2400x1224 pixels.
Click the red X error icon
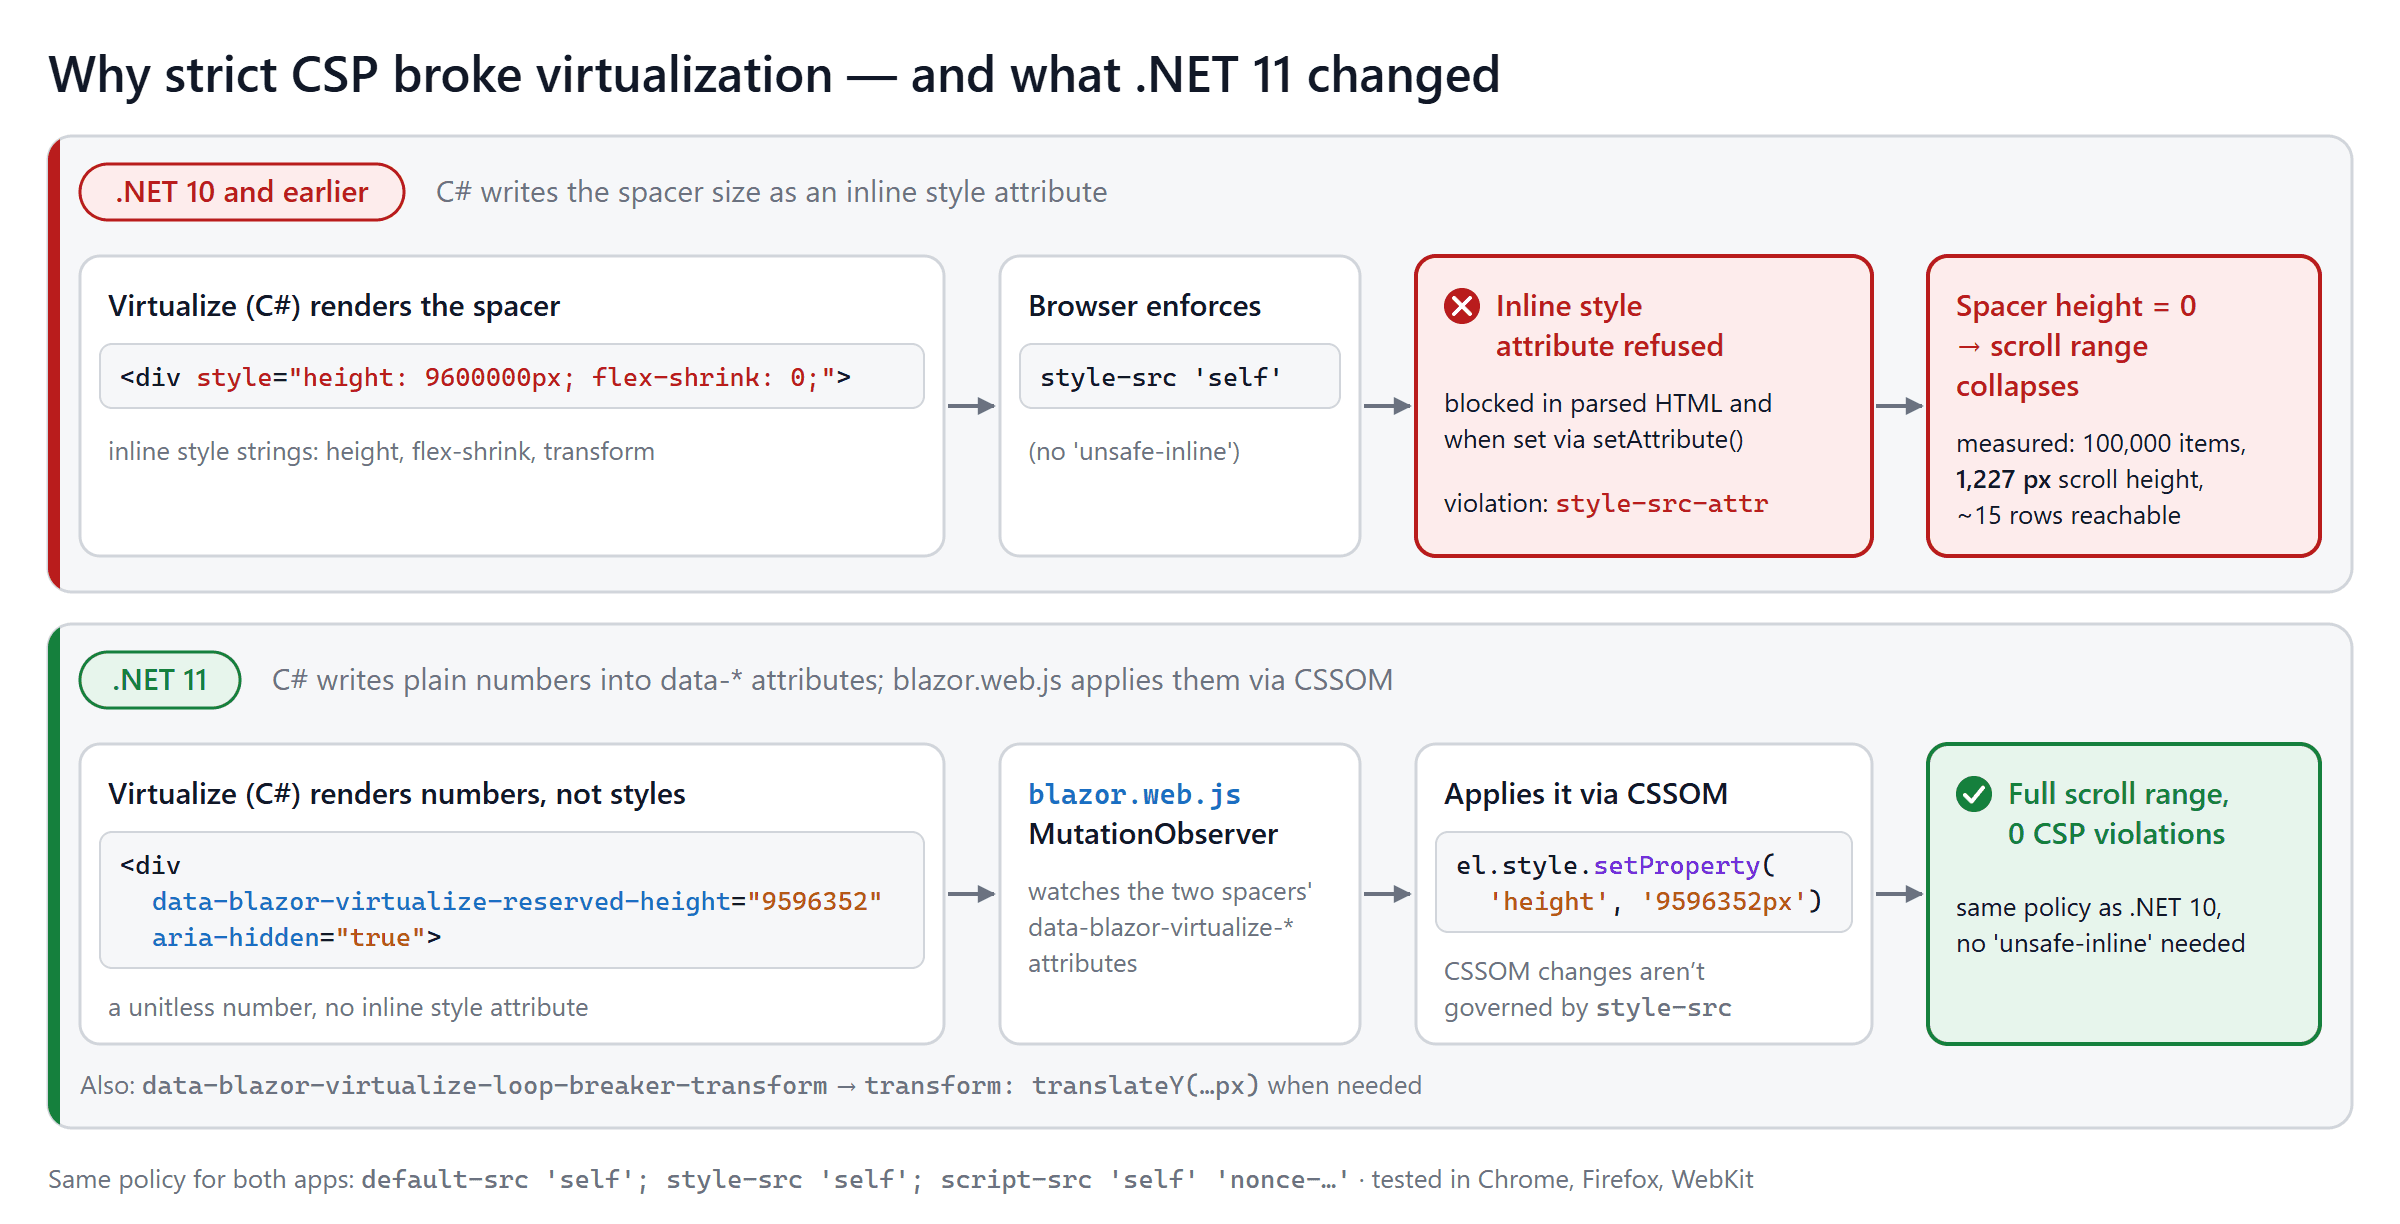pos(1462,306)
